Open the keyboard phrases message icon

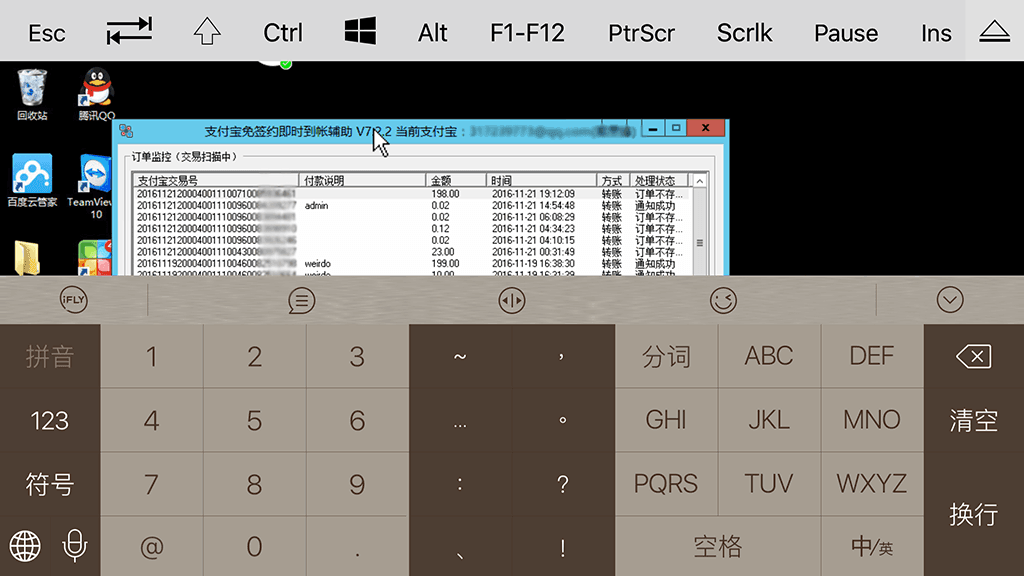tap(301, 300)
